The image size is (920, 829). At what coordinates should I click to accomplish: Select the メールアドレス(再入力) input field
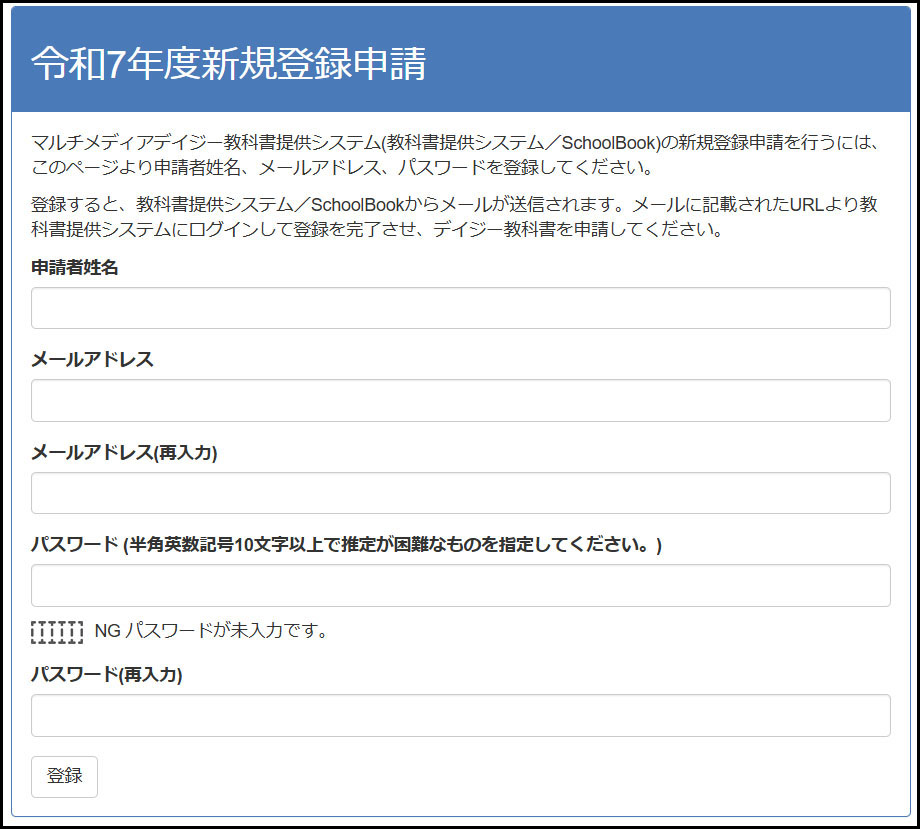[460, 493]
